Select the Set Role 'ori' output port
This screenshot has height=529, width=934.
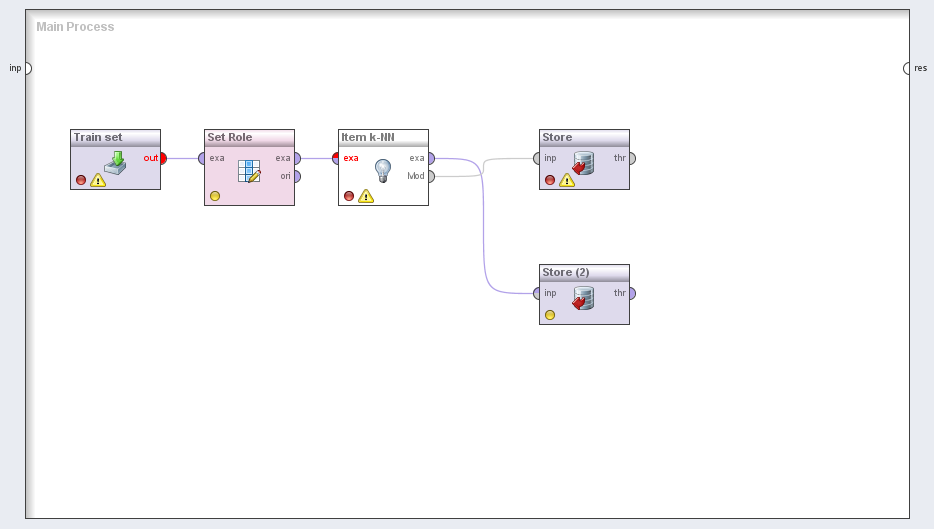tap(296, 176)
